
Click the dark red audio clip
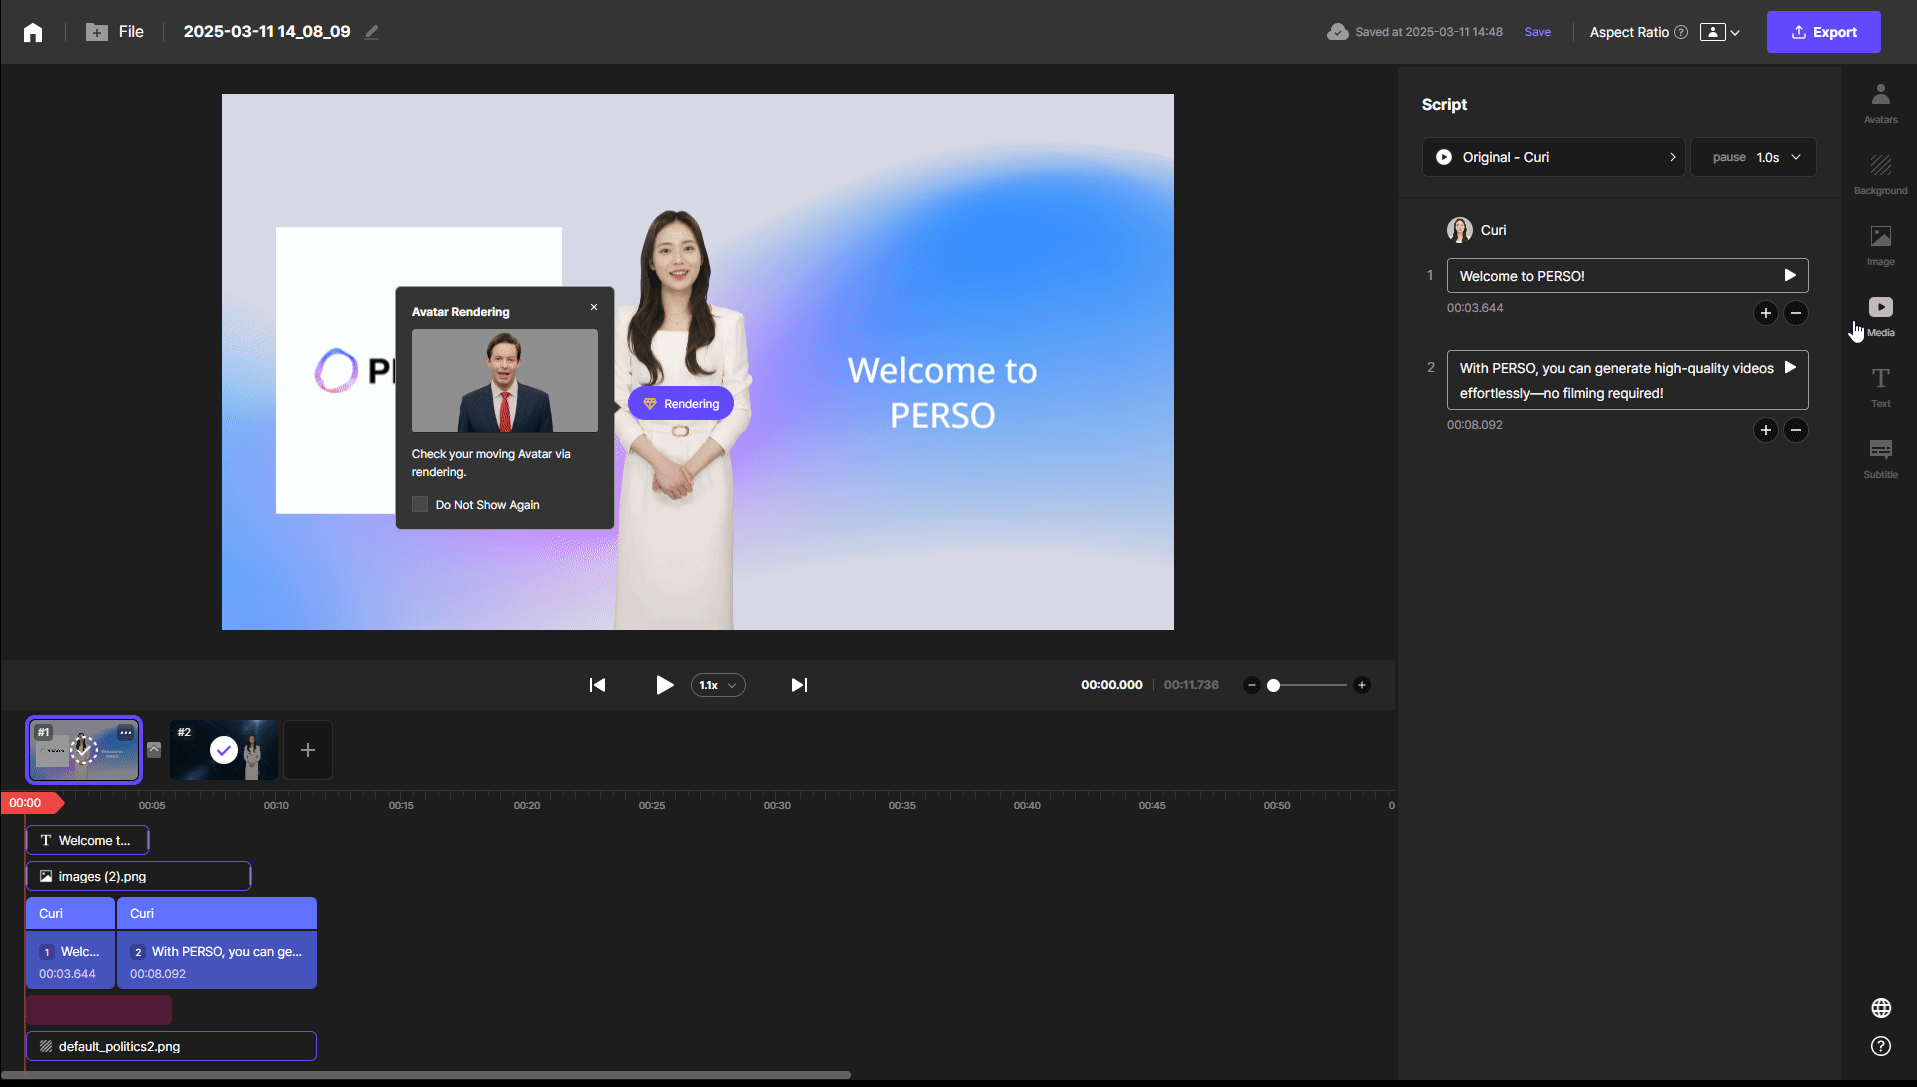click(99, 1010)
